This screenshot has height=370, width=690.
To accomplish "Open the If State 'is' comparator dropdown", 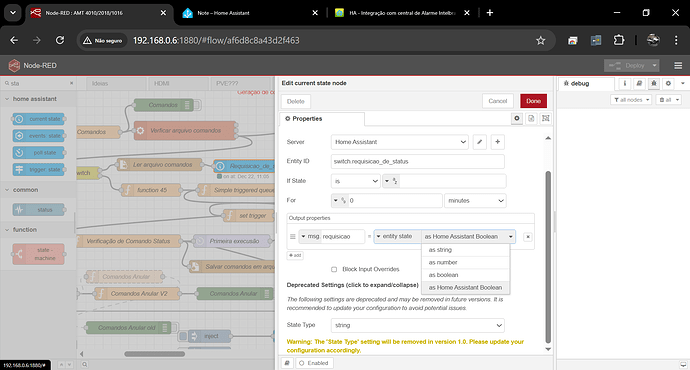I will click(x=356, y=181).
